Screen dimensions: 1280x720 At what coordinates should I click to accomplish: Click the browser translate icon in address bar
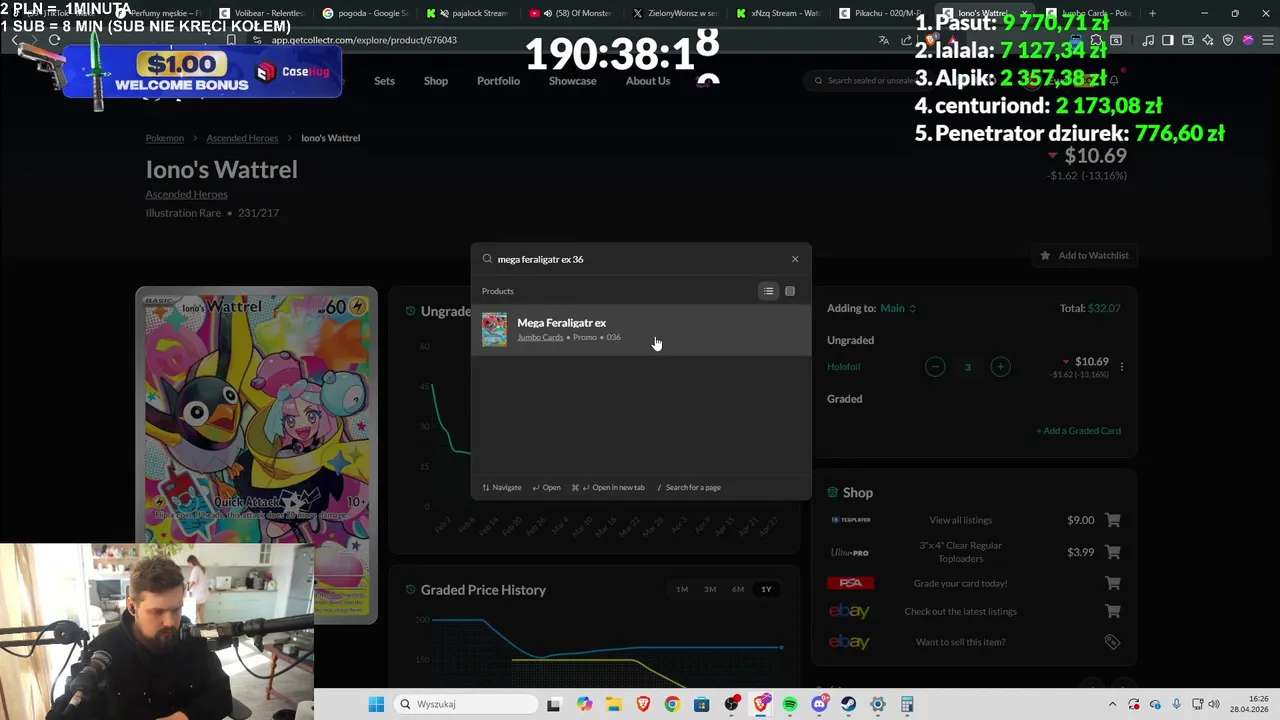(884, 40)
